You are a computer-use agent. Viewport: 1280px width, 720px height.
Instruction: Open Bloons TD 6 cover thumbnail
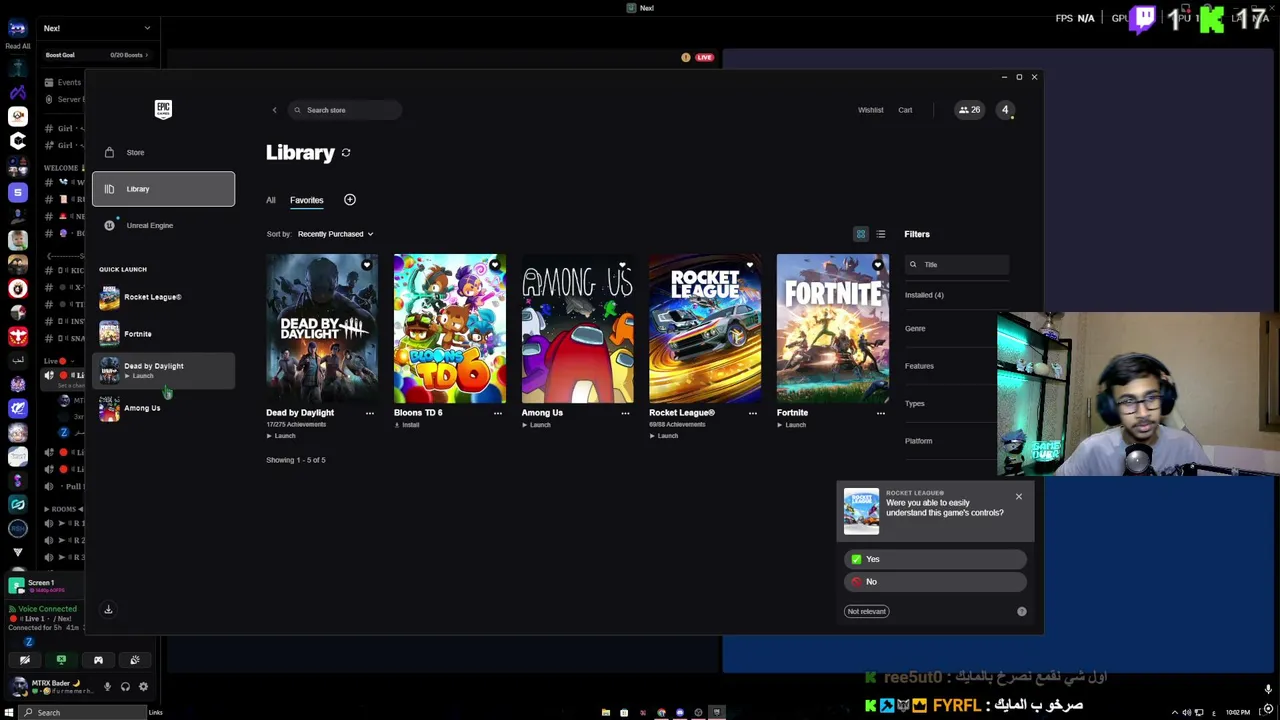[450, 328]
